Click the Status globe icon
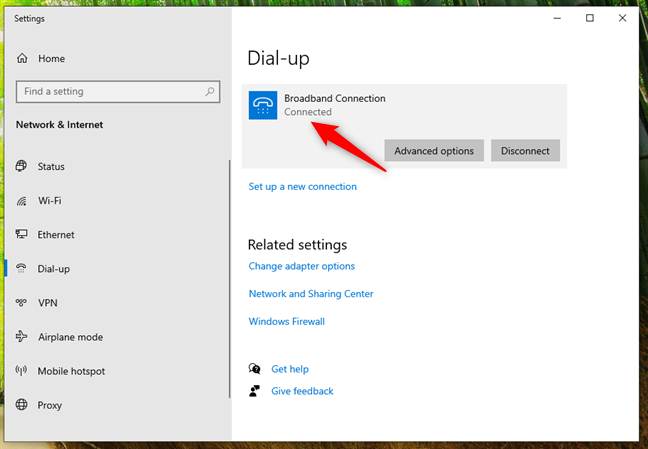The width and height of the screenshot is (648, 449). click(x=21, y=166)
